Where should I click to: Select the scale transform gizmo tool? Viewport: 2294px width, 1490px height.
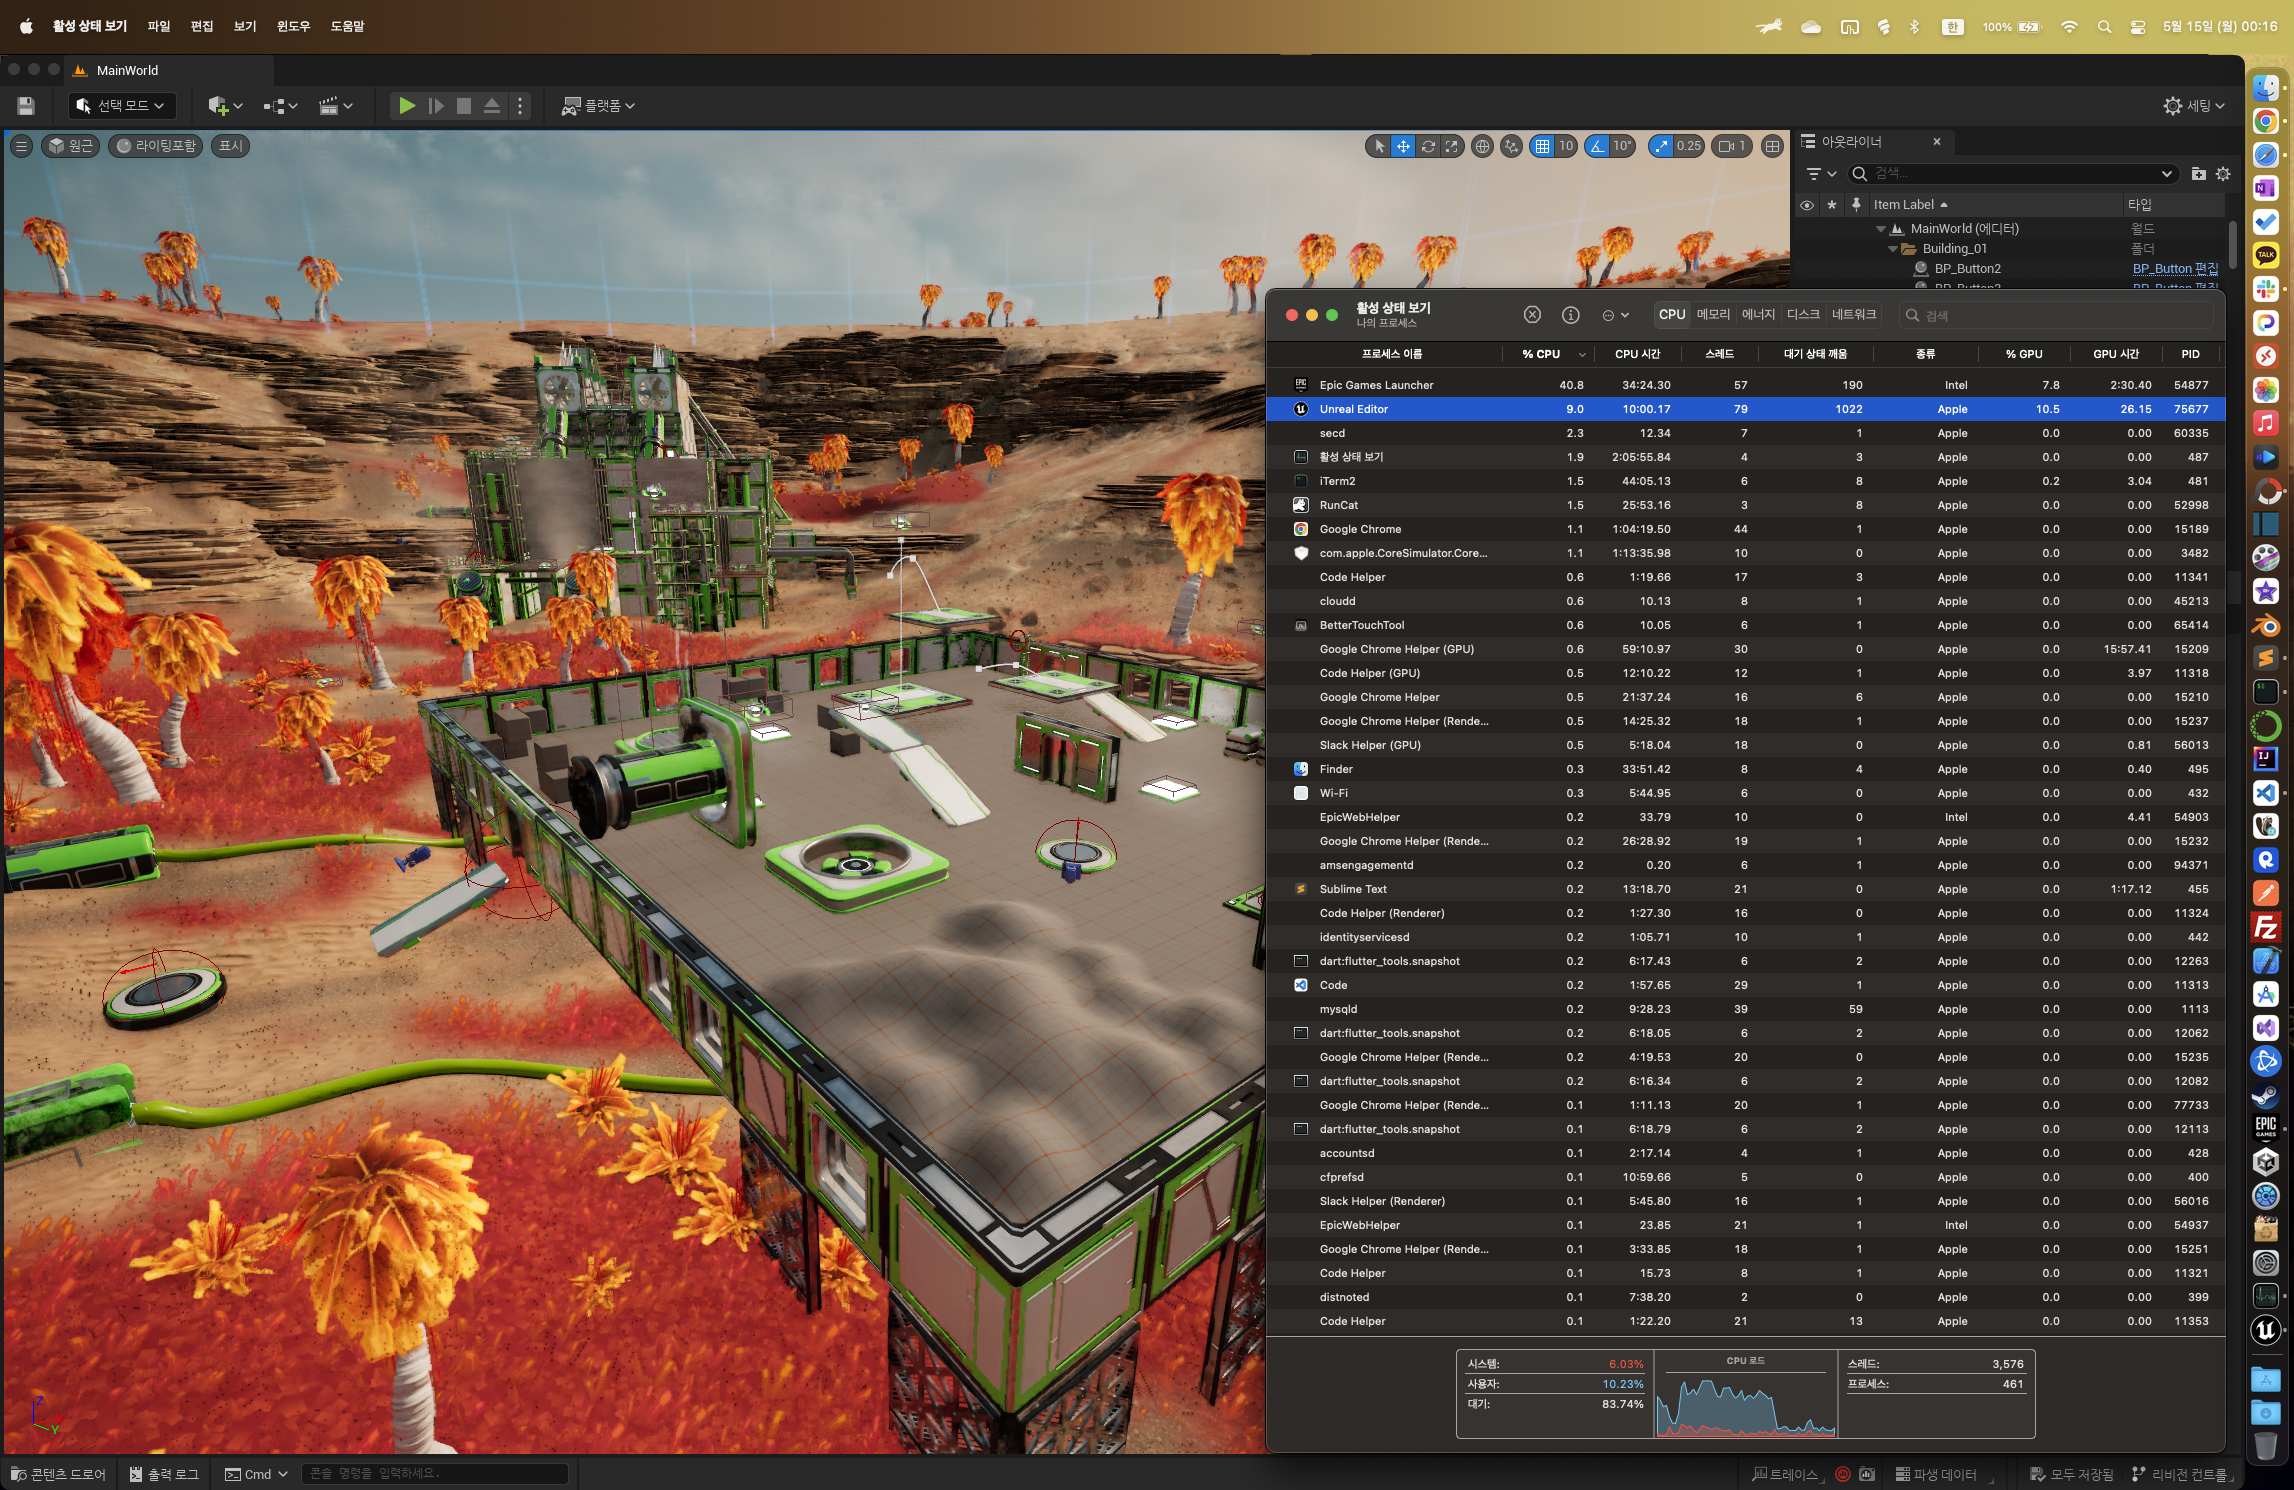1452,146
